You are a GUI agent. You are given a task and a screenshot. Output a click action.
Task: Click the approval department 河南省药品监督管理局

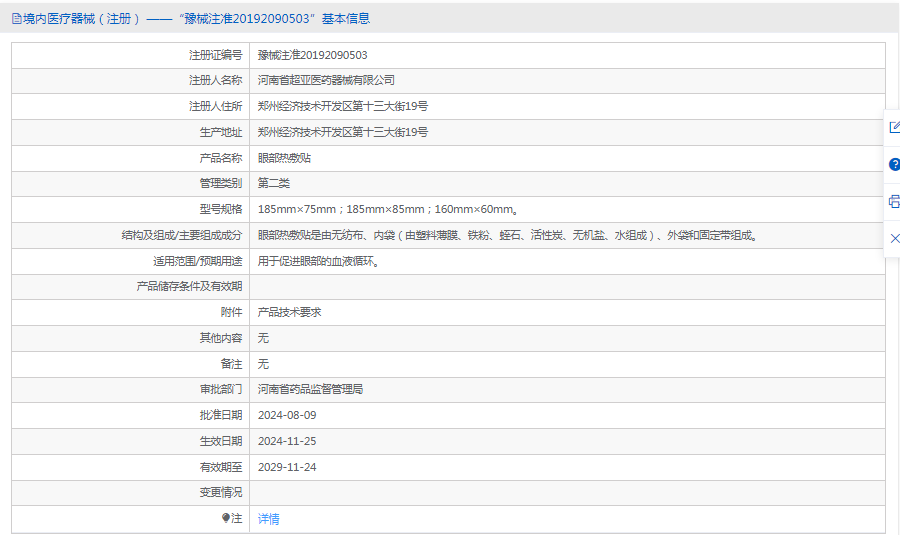coord(310,389)
